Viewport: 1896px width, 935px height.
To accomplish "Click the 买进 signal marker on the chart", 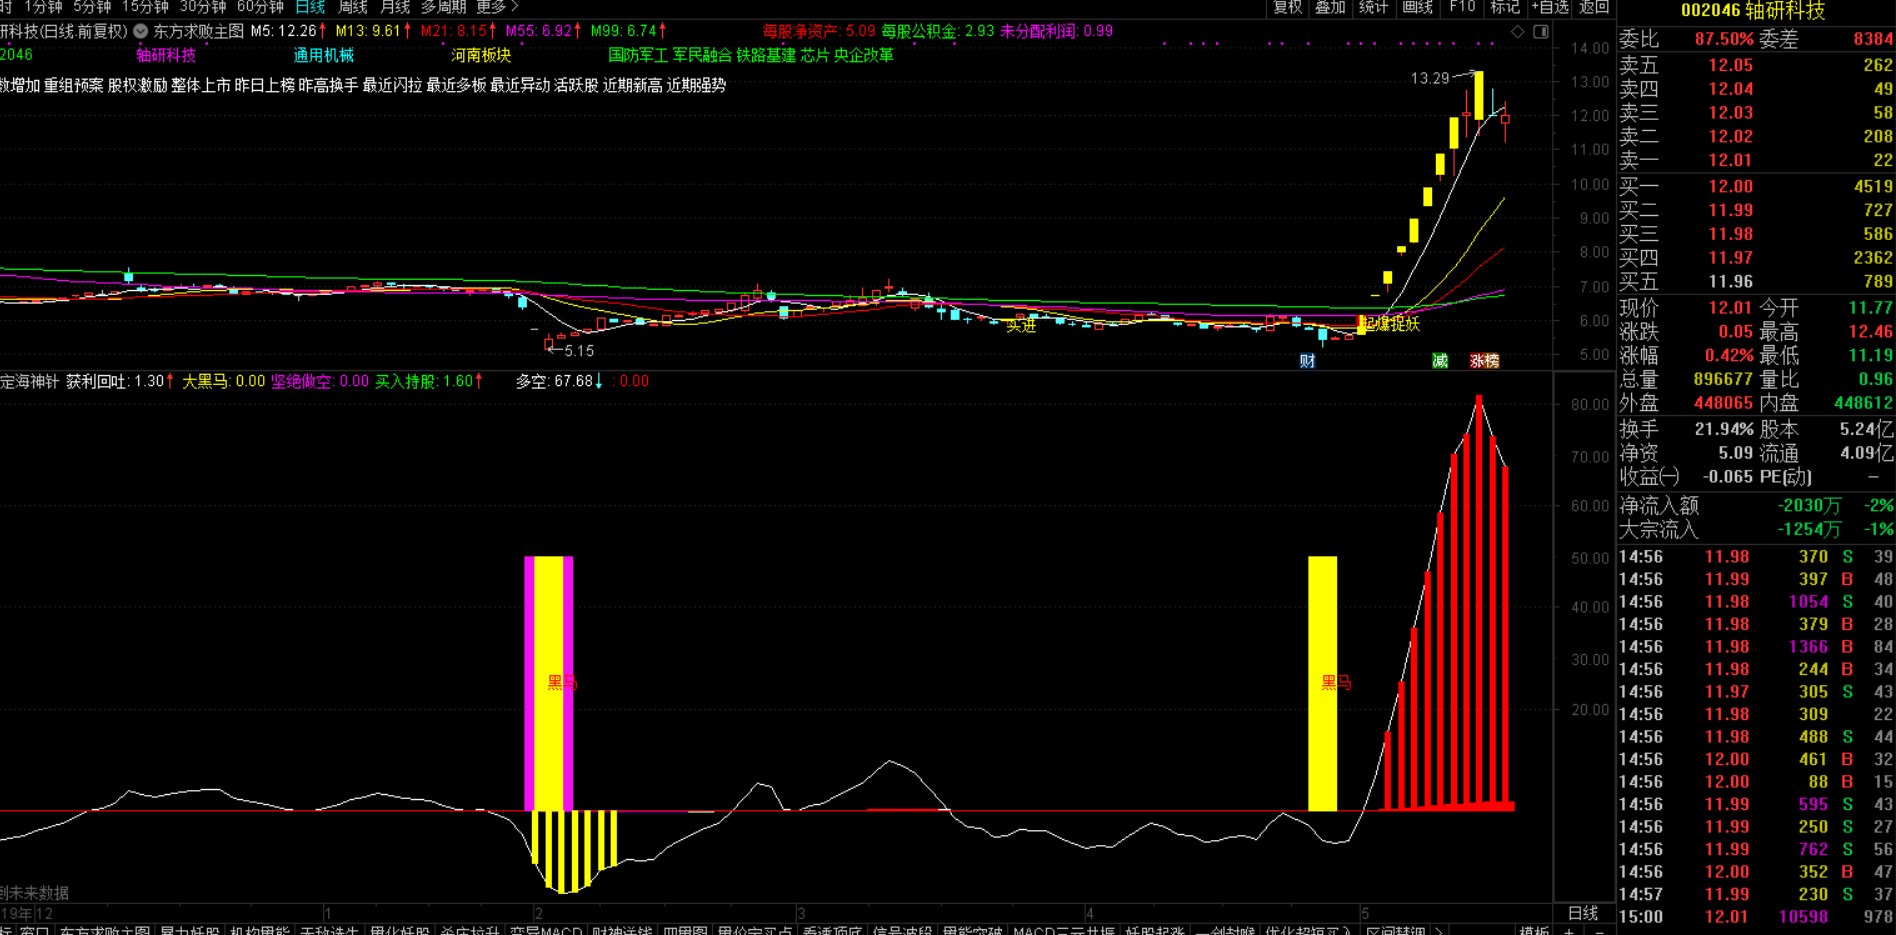I will tap(1021, 325).
